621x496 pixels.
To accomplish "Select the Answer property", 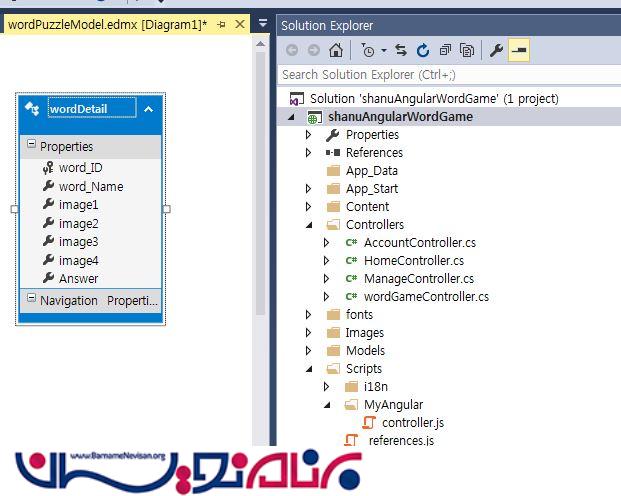I will point(78,279).
